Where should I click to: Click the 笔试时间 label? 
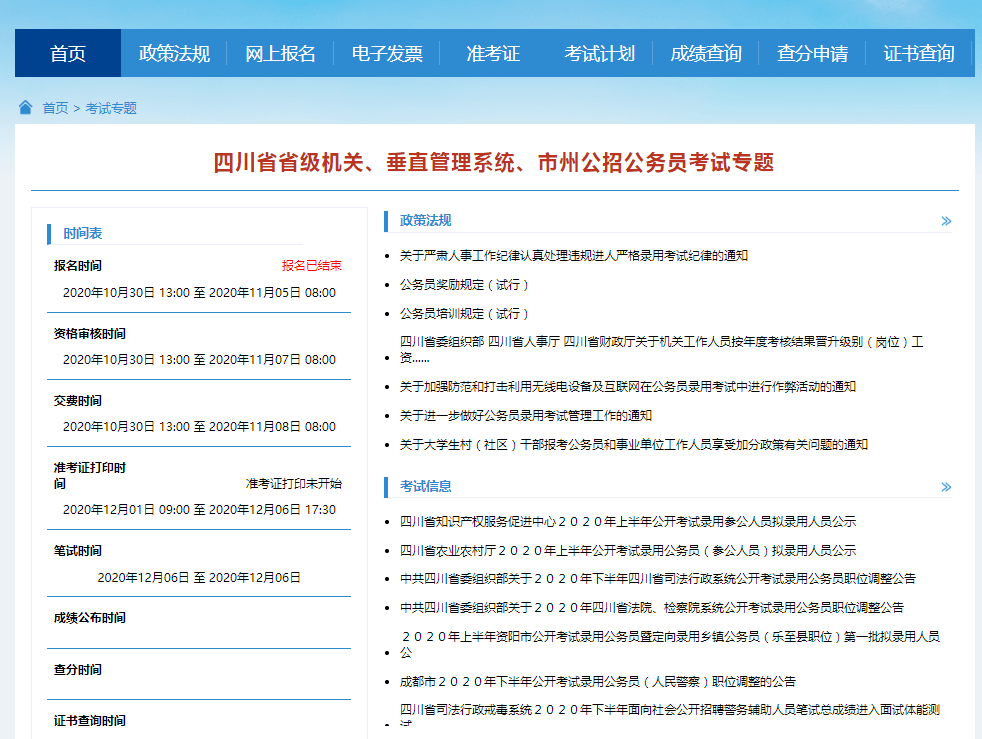(78, 551)
